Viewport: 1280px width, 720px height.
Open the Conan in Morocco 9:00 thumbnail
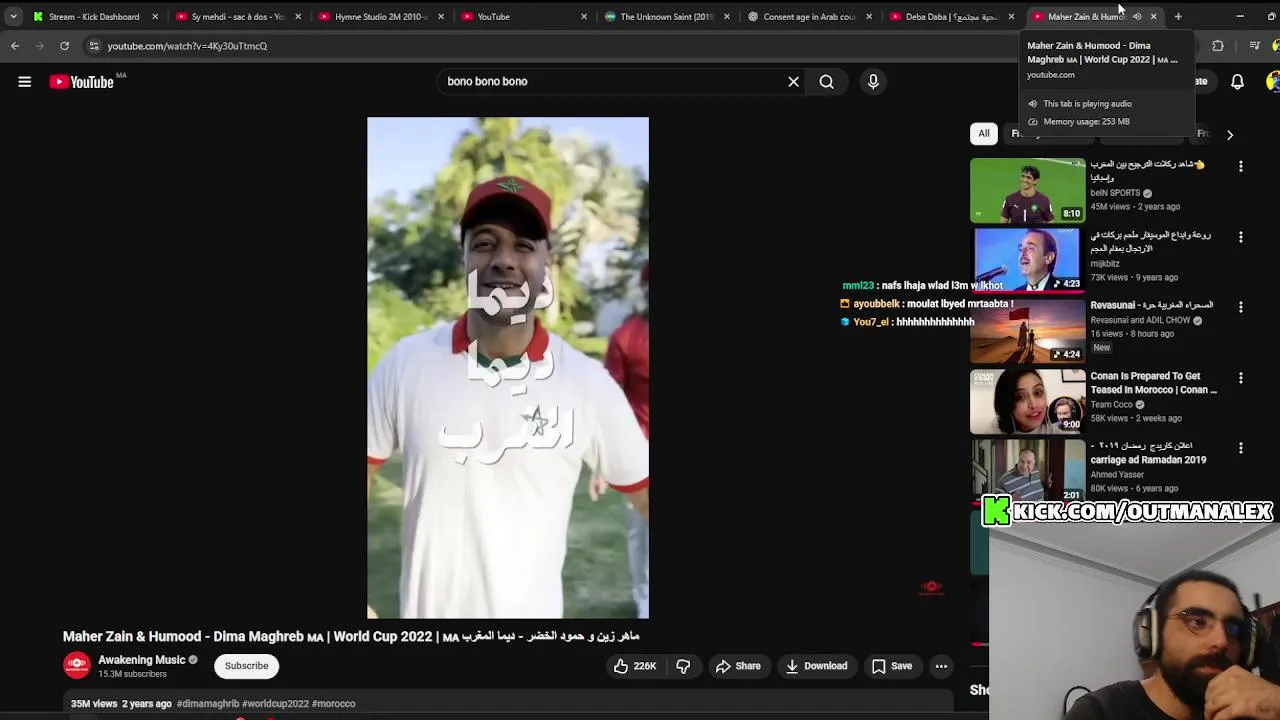[1027, 401]
